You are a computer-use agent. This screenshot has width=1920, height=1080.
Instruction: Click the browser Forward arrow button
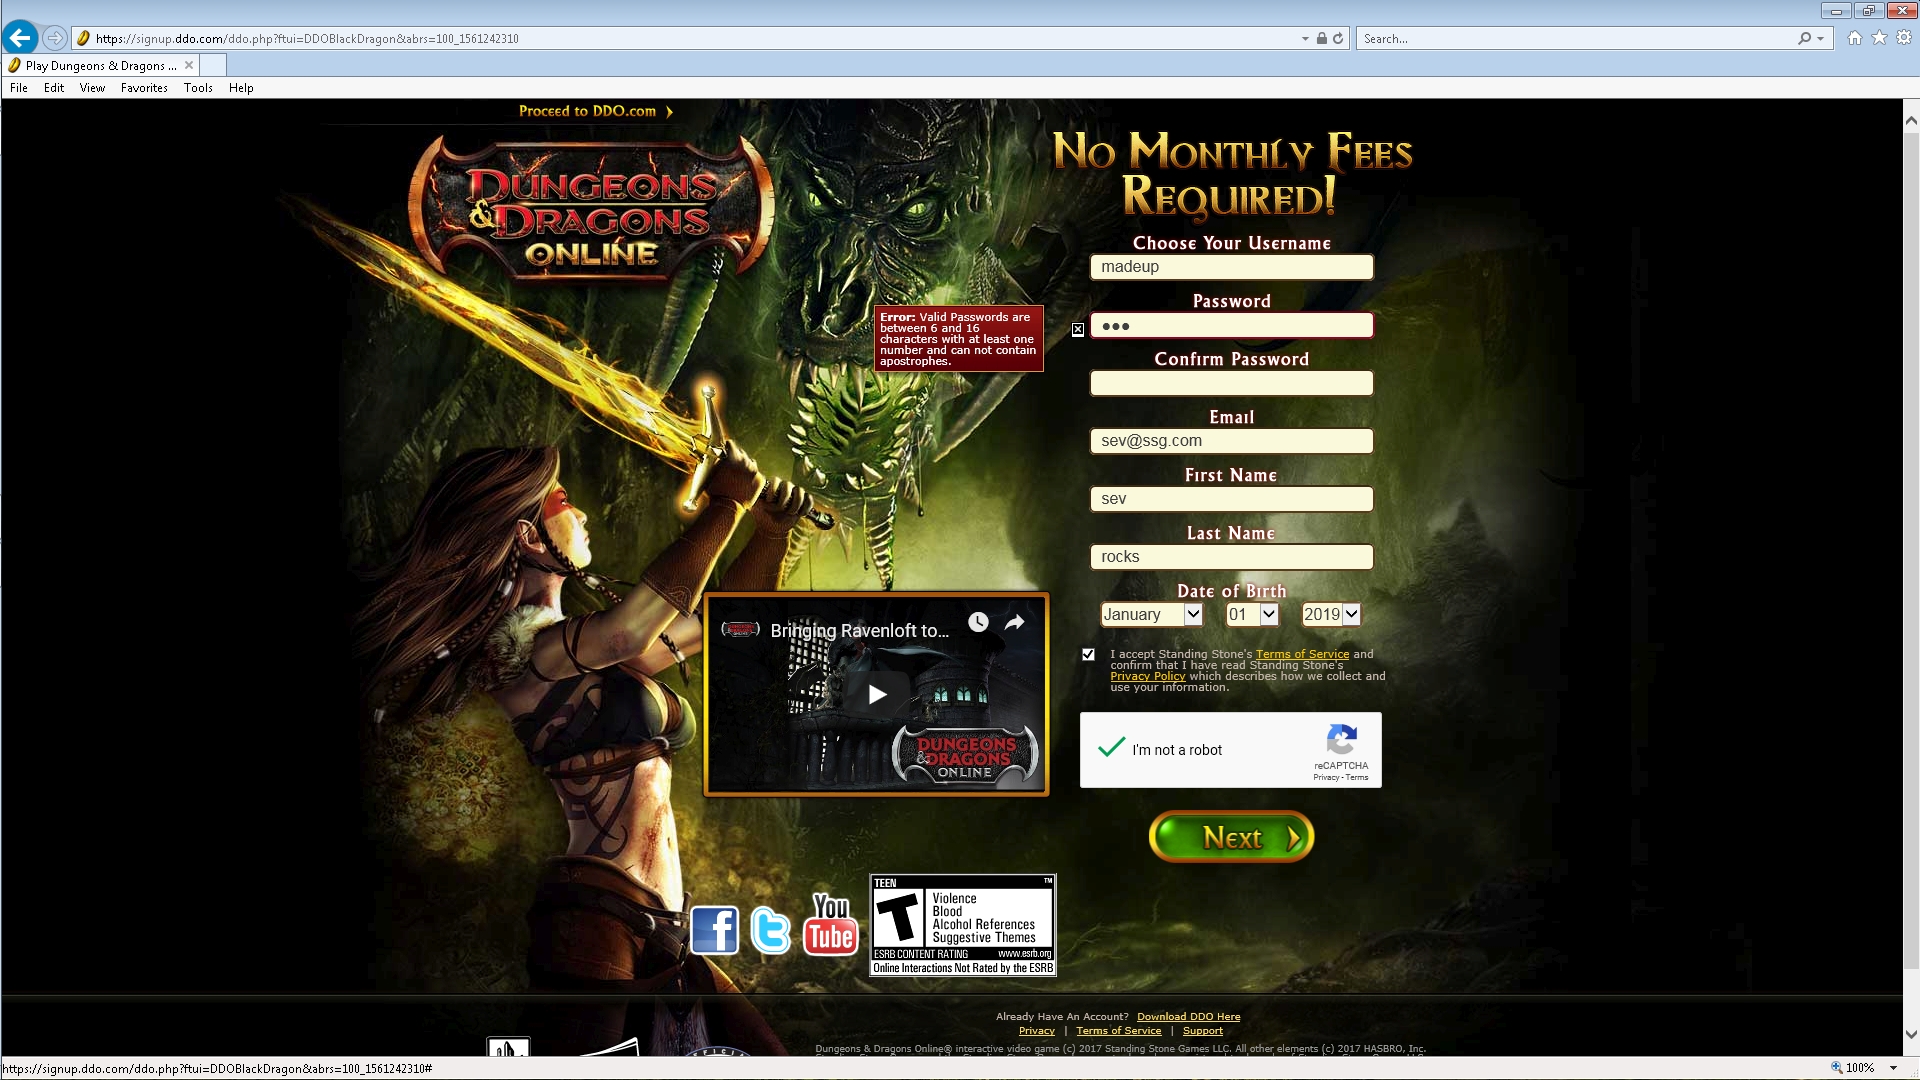(x=55, y=38)
